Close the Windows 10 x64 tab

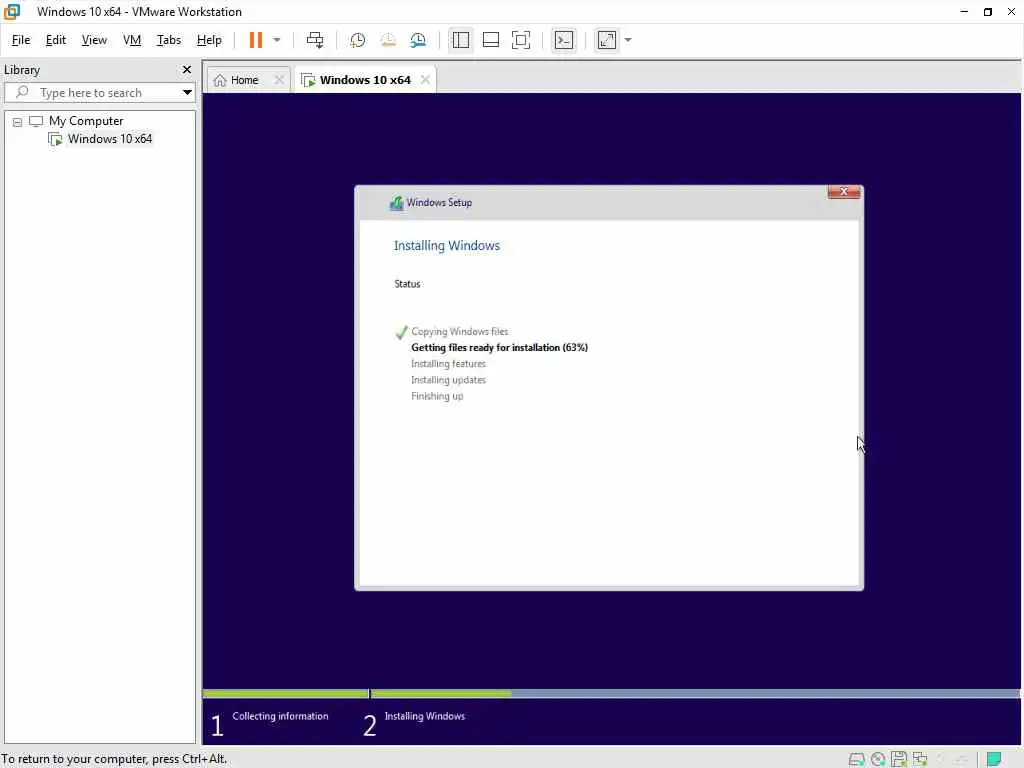coord(425,80)
